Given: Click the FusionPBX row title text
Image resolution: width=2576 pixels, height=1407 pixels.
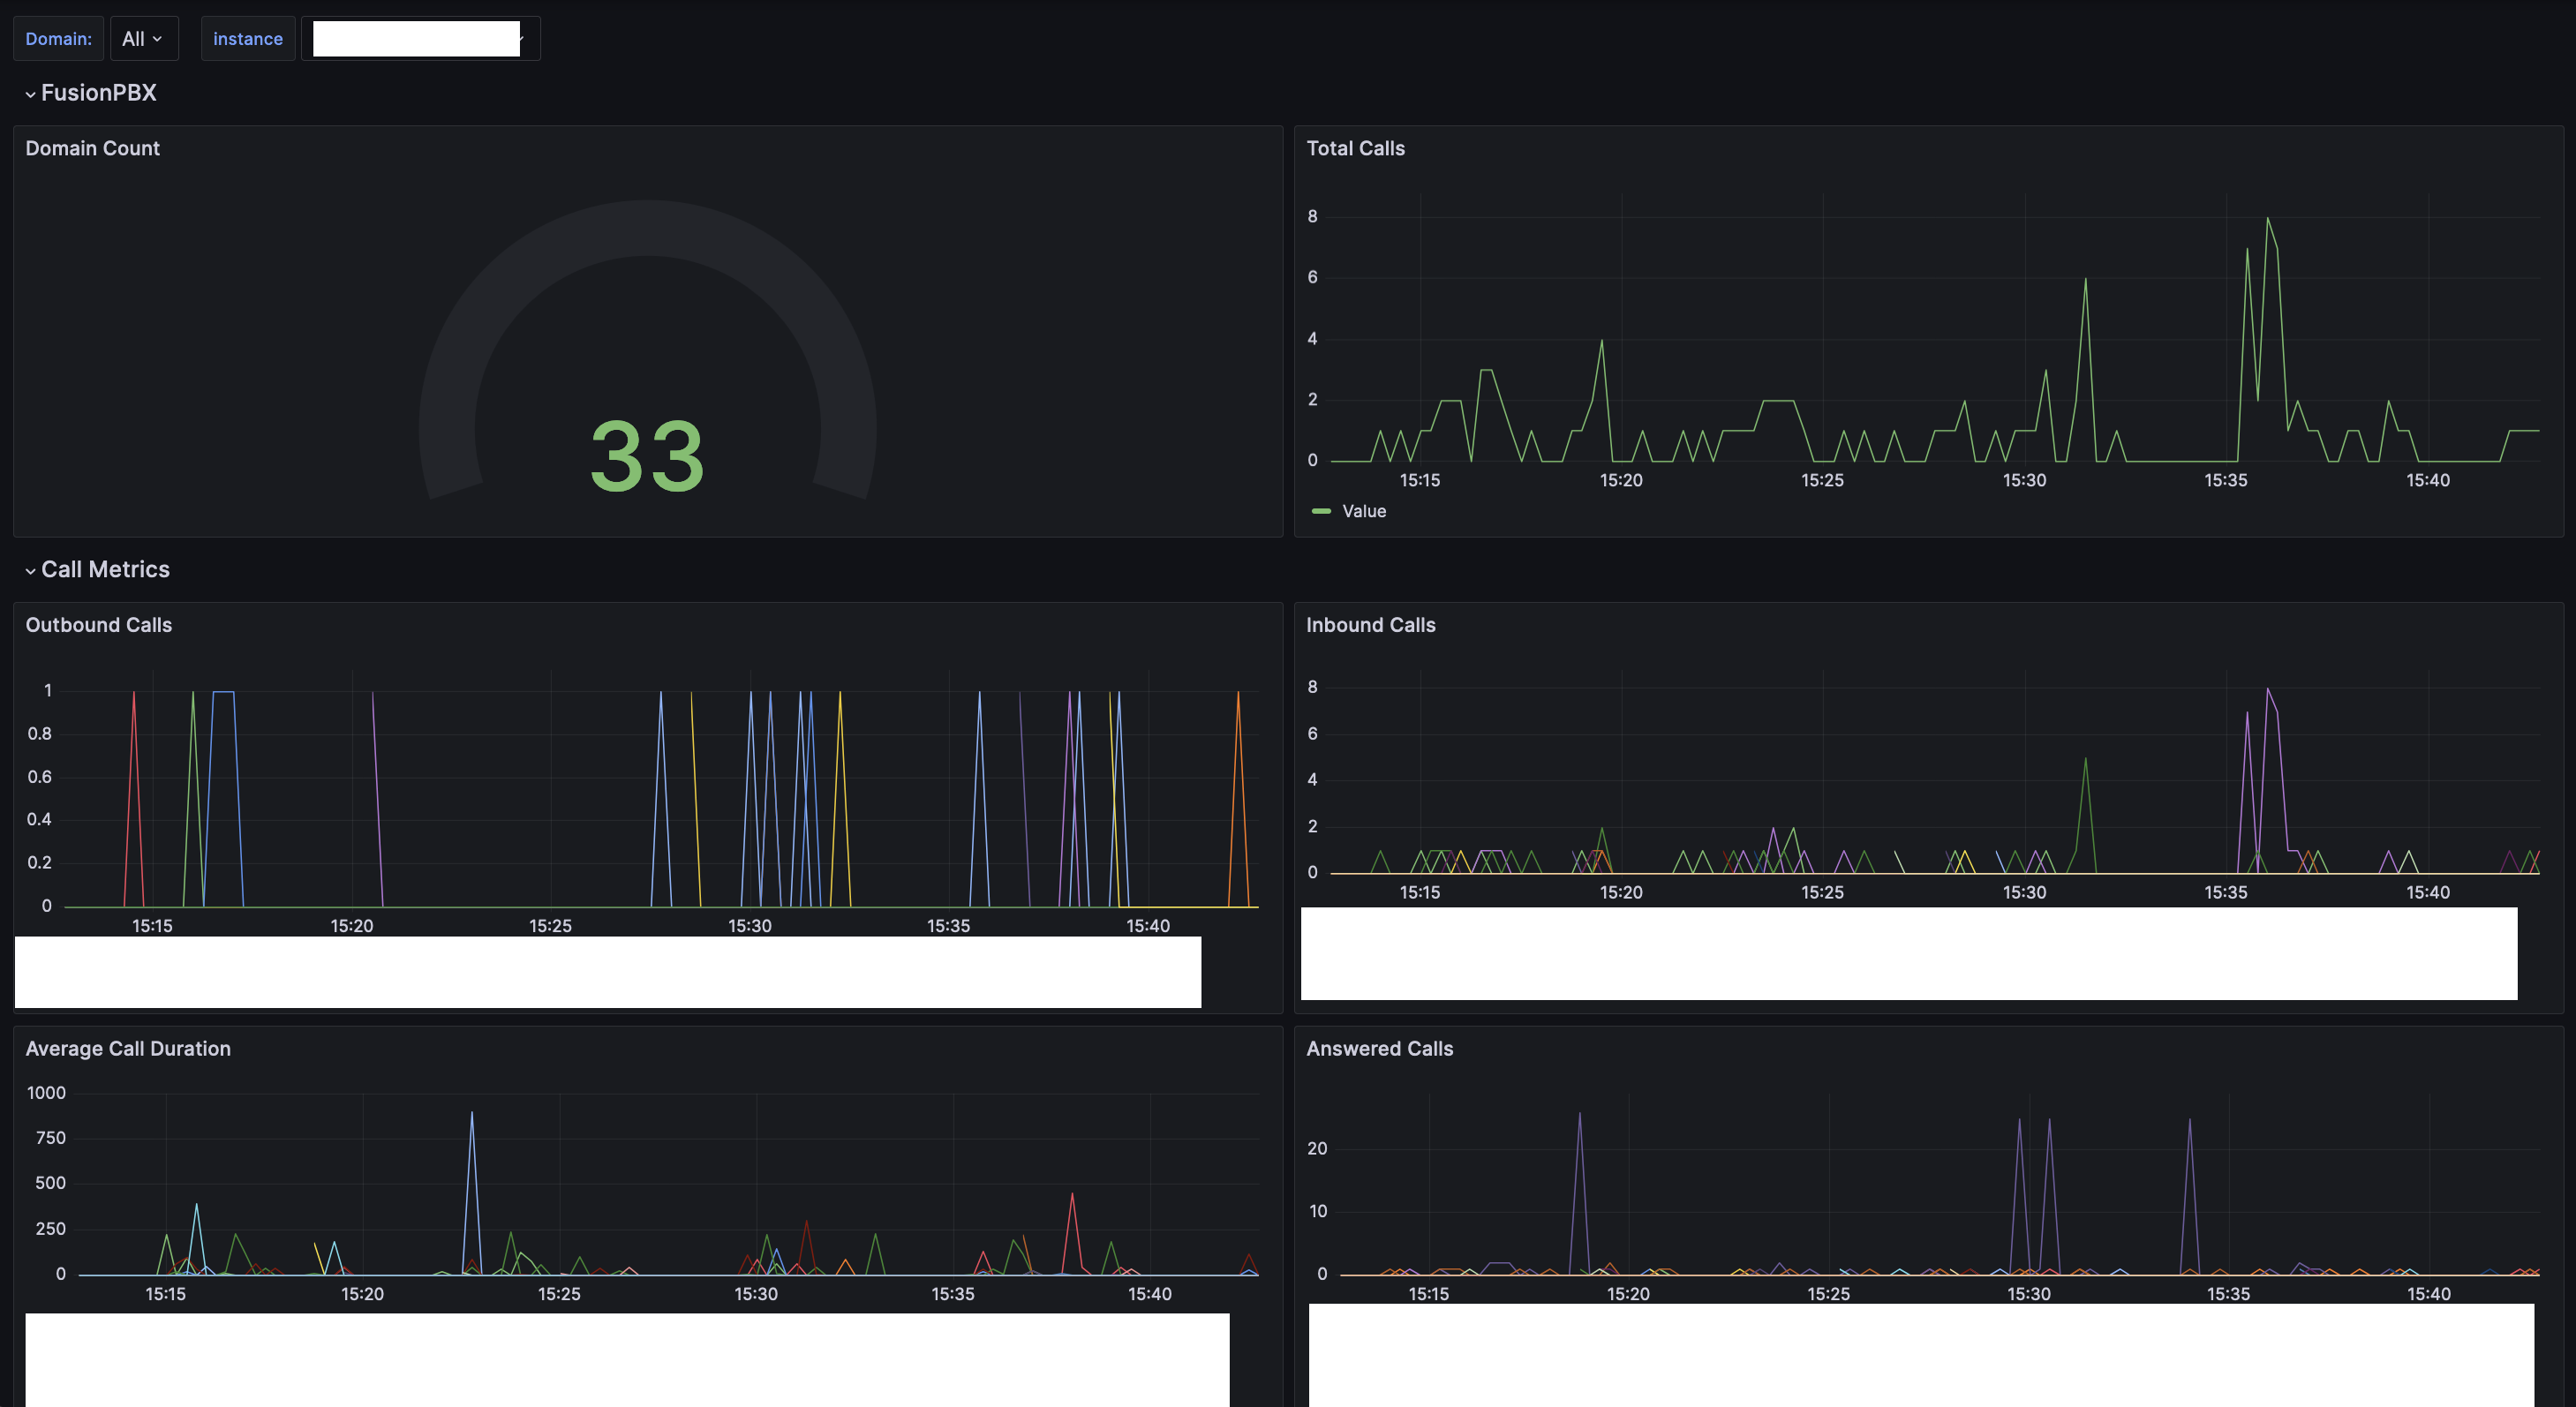Looking at the screenshot, I should tap(98, 93).
